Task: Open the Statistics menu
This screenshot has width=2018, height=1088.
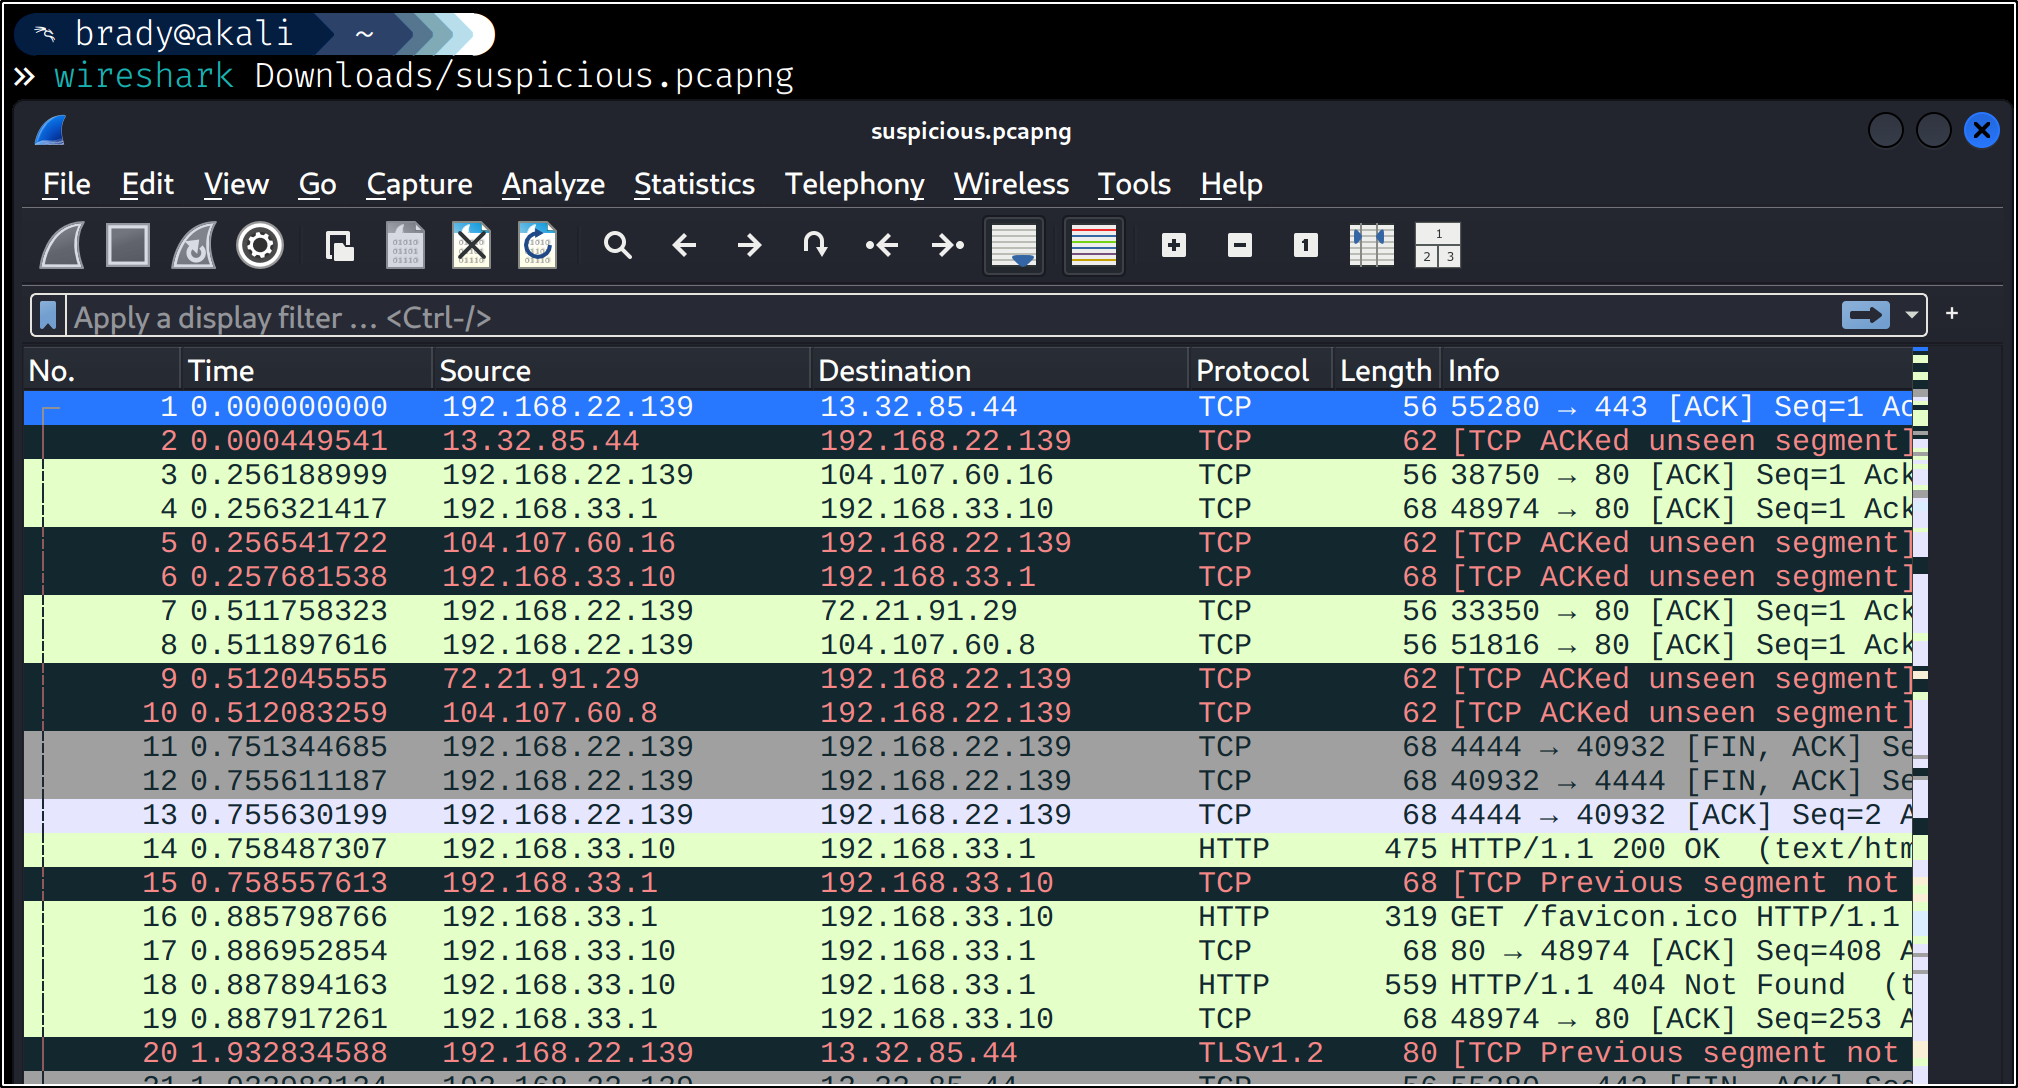Action: (x=694, y=184)
